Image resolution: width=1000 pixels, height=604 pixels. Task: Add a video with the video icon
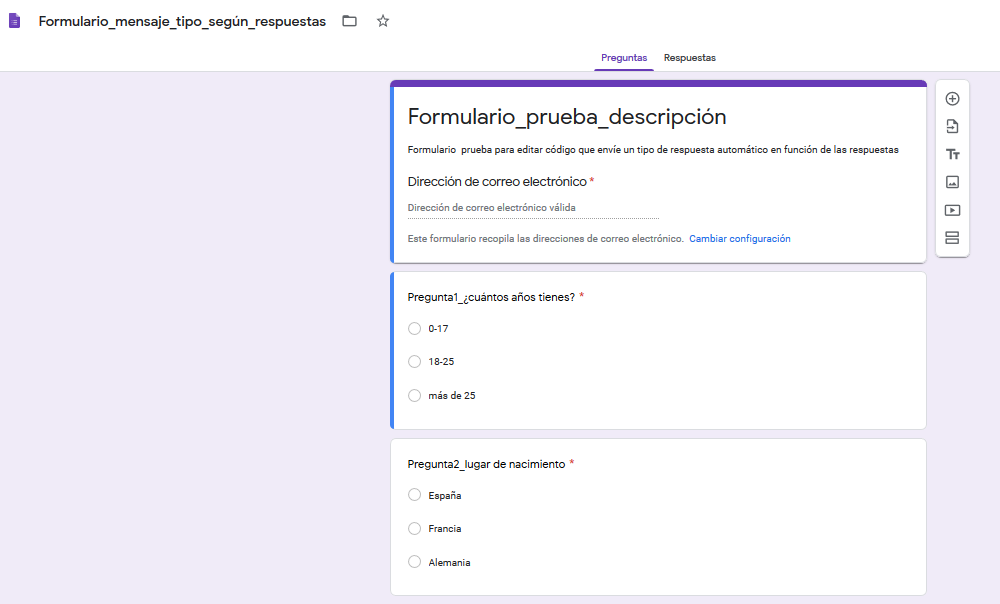[x=952, y=210]
